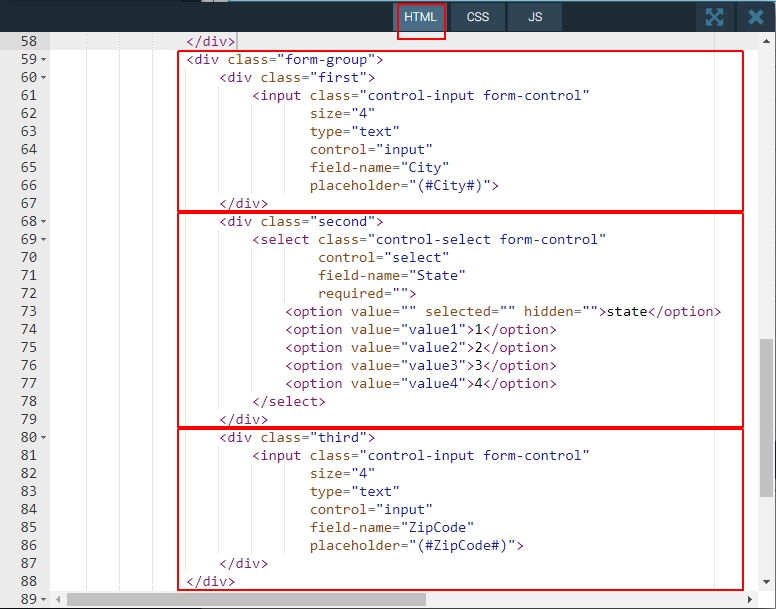Click select class="control-select form-control" line
This screenshot has width=776, height=609.
click(x=429, y=239)
